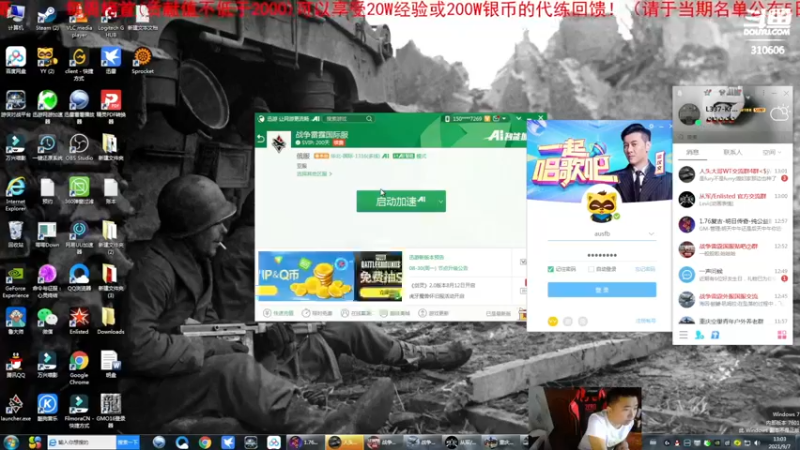Viewport: 800px width, 450px height.
Task: Open weather cloud icon in QQ panel
Action: pos(780,113)
